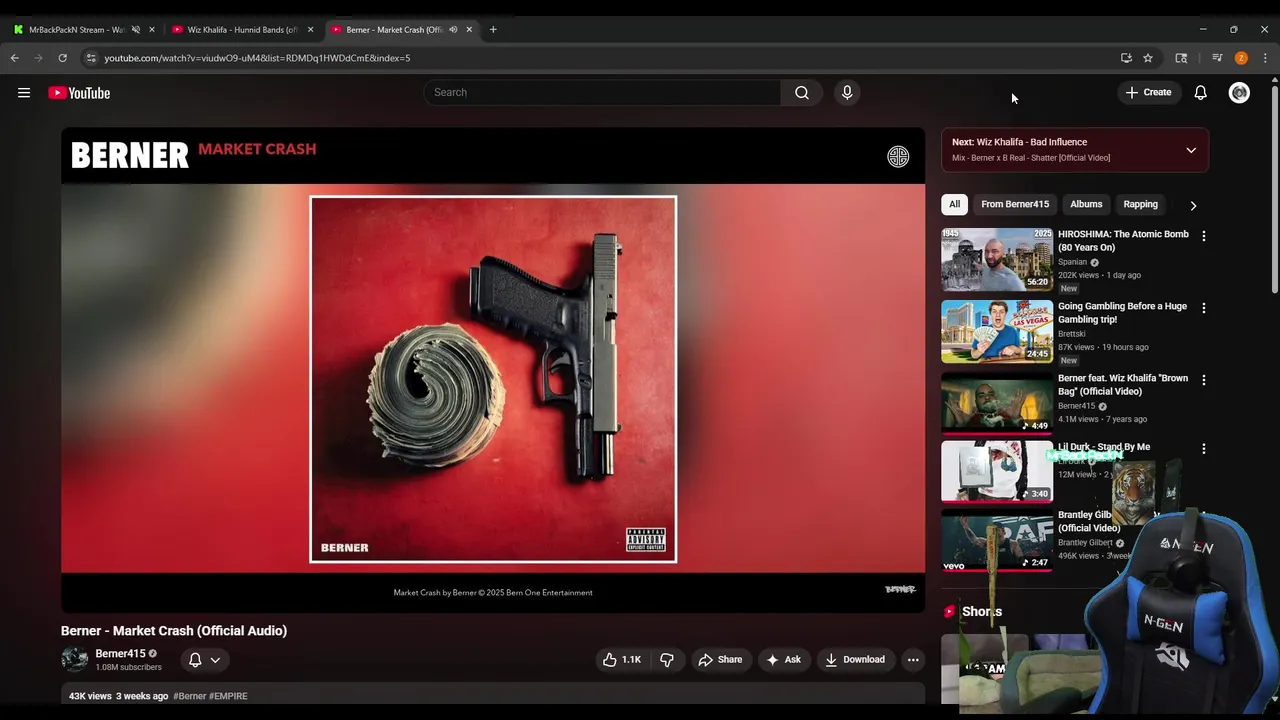This screenshot has width=1280, height=720.
Task: Click the Empire logo watermark on video
Action: 898,157
